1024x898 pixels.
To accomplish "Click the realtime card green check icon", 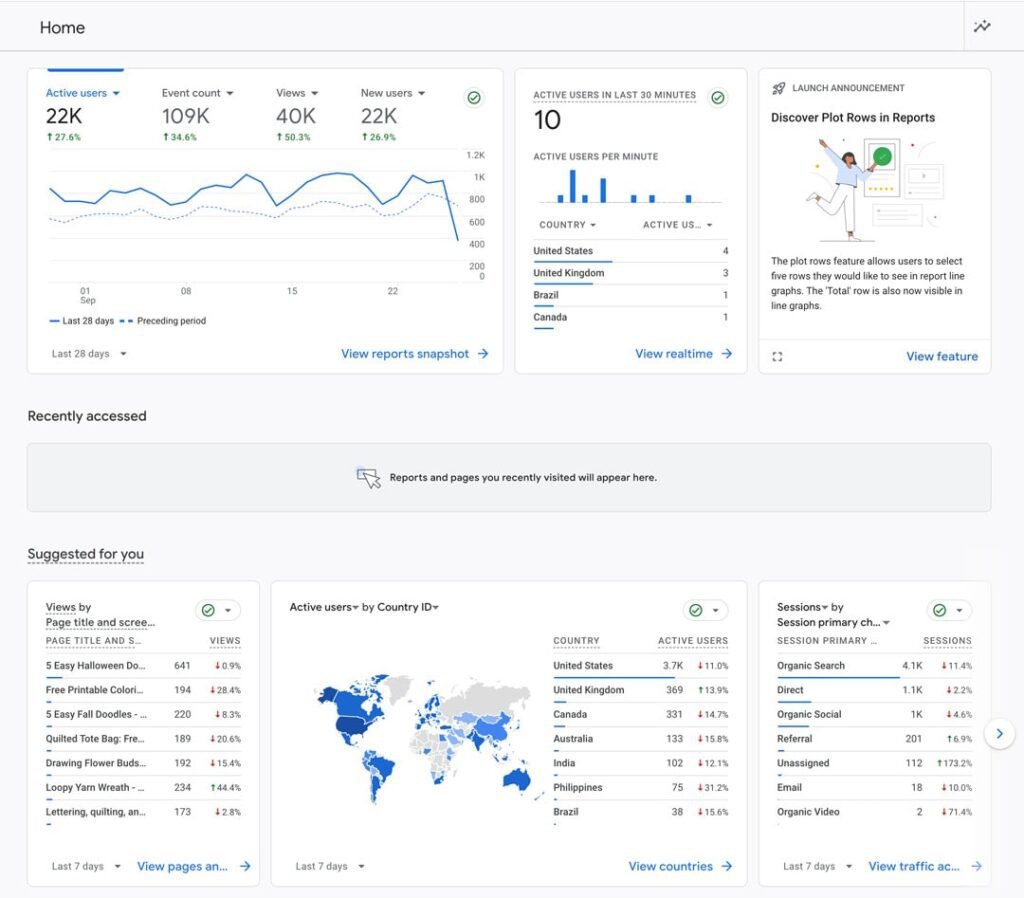I will (x=718, y=98).
